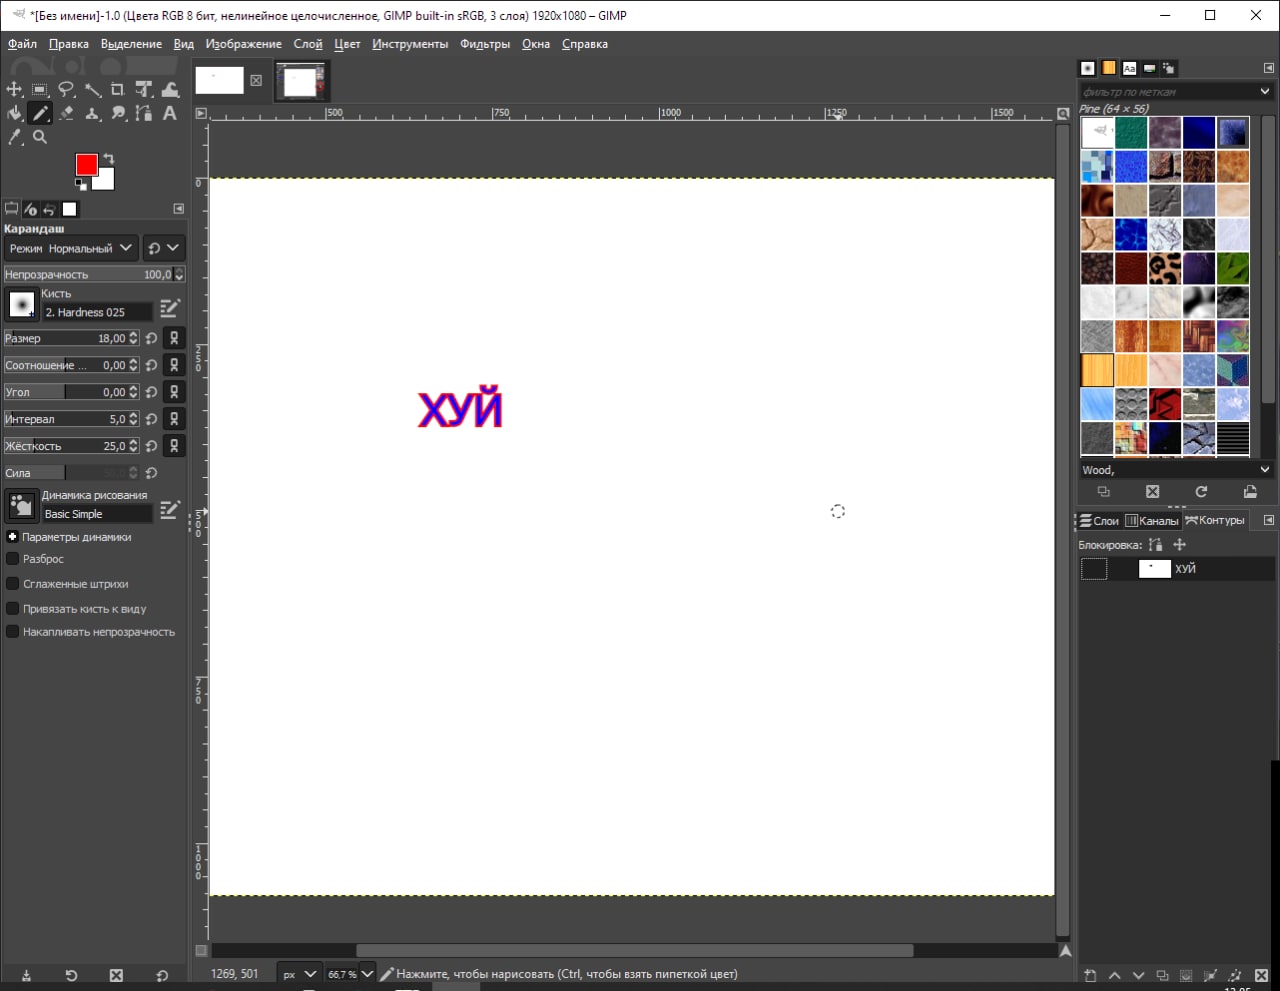1280x991 pixels.
Task: Swap foreground and background colors
Action: (109, 159)
